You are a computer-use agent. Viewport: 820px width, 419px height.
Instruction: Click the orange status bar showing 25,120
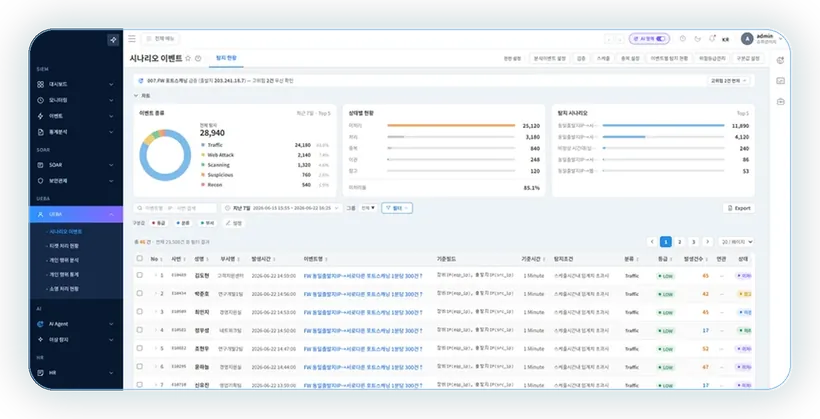click(x=451, y=126)
